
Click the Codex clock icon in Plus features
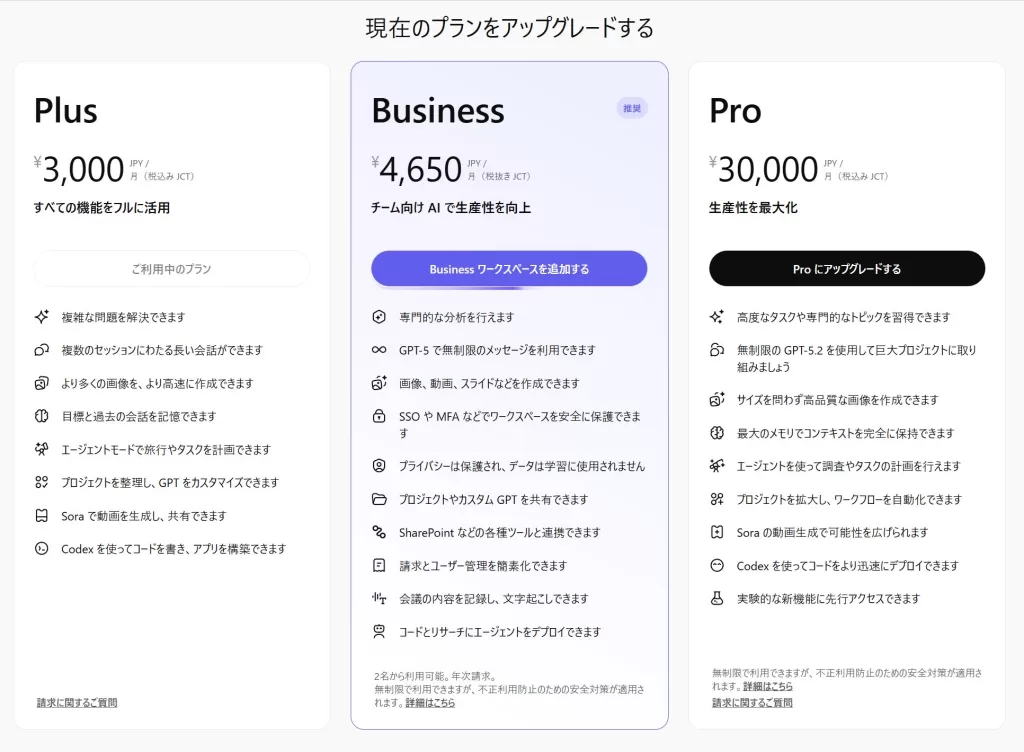click(42, 549)
